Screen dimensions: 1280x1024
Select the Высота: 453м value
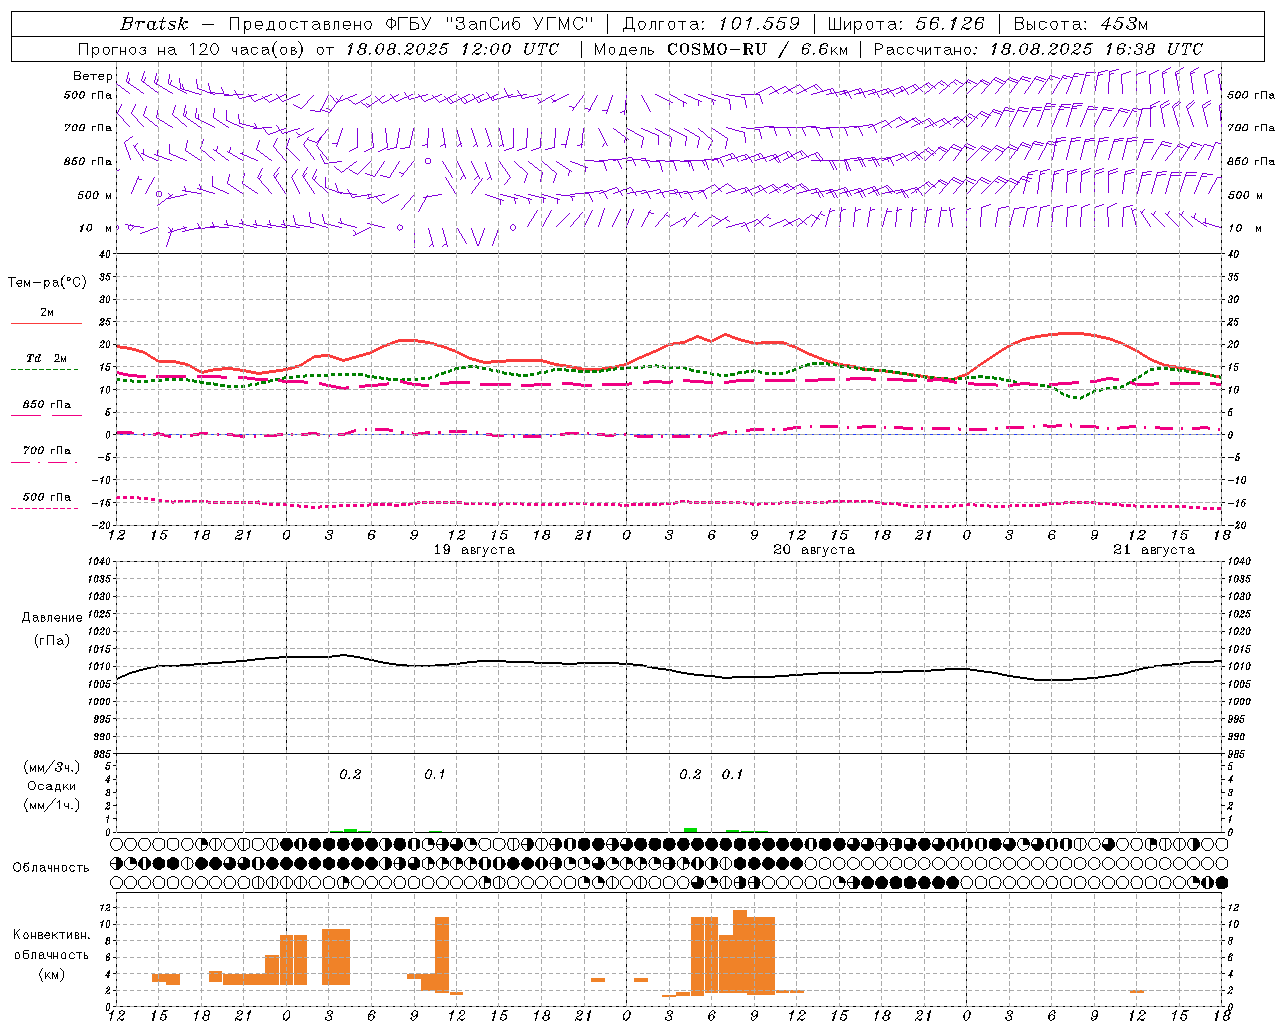(x=1080, y=24)
